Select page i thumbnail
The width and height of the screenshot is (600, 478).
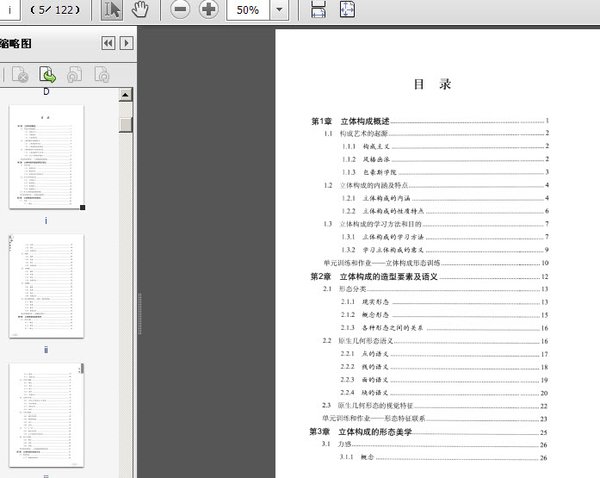[47, 158]
